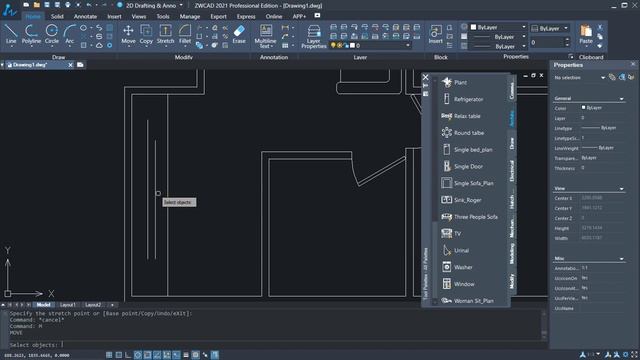Screen dimensions: 640x360
Task: Open the Manage ribbon tab
Action: point(190,16)
